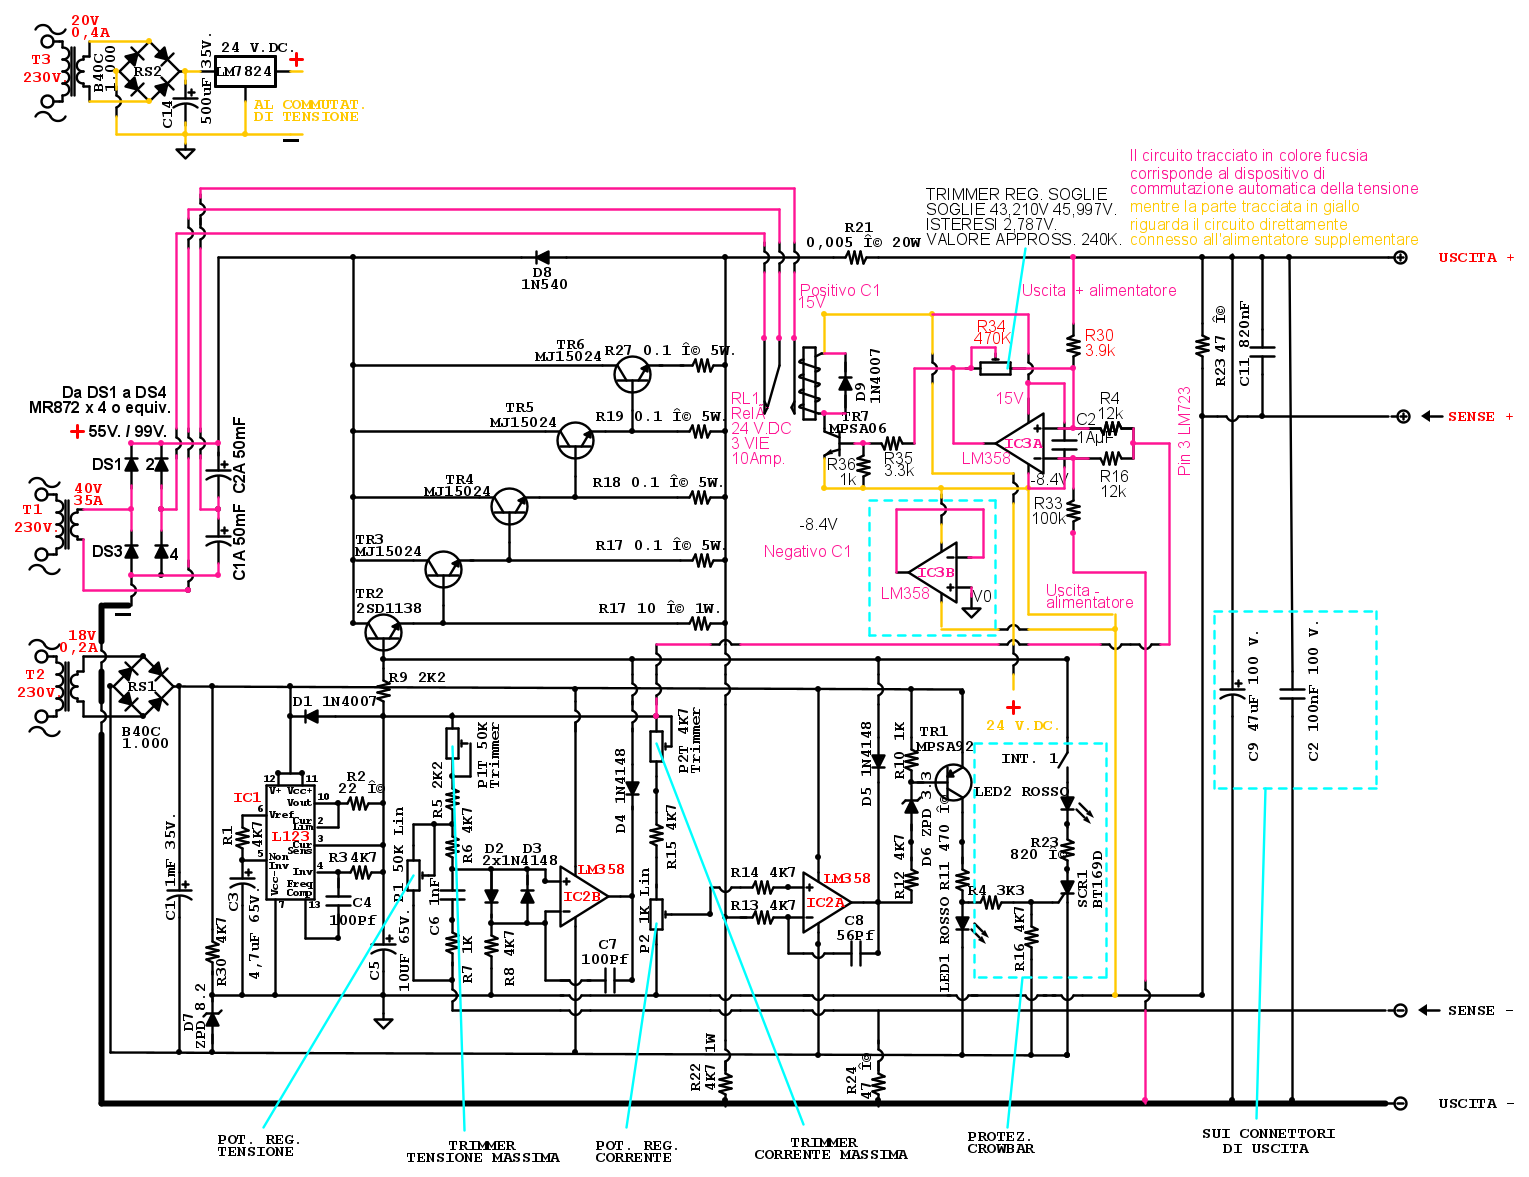
Task: Select the USCITA - output terminal
Action: pos(1401,1104)
